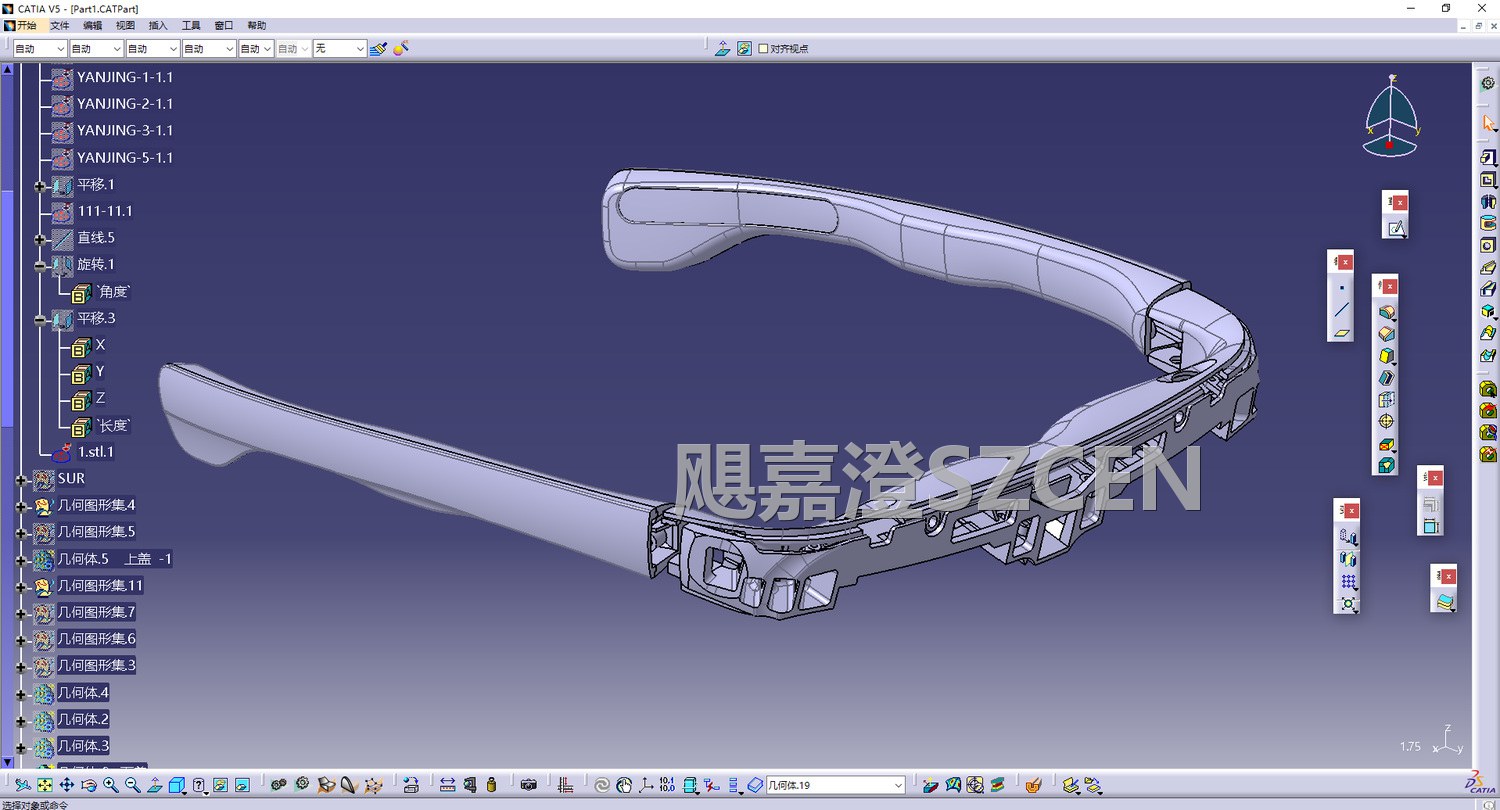1500x810 pixels.
Task: Click the Normal View icon
Action: tap(155, 785)
